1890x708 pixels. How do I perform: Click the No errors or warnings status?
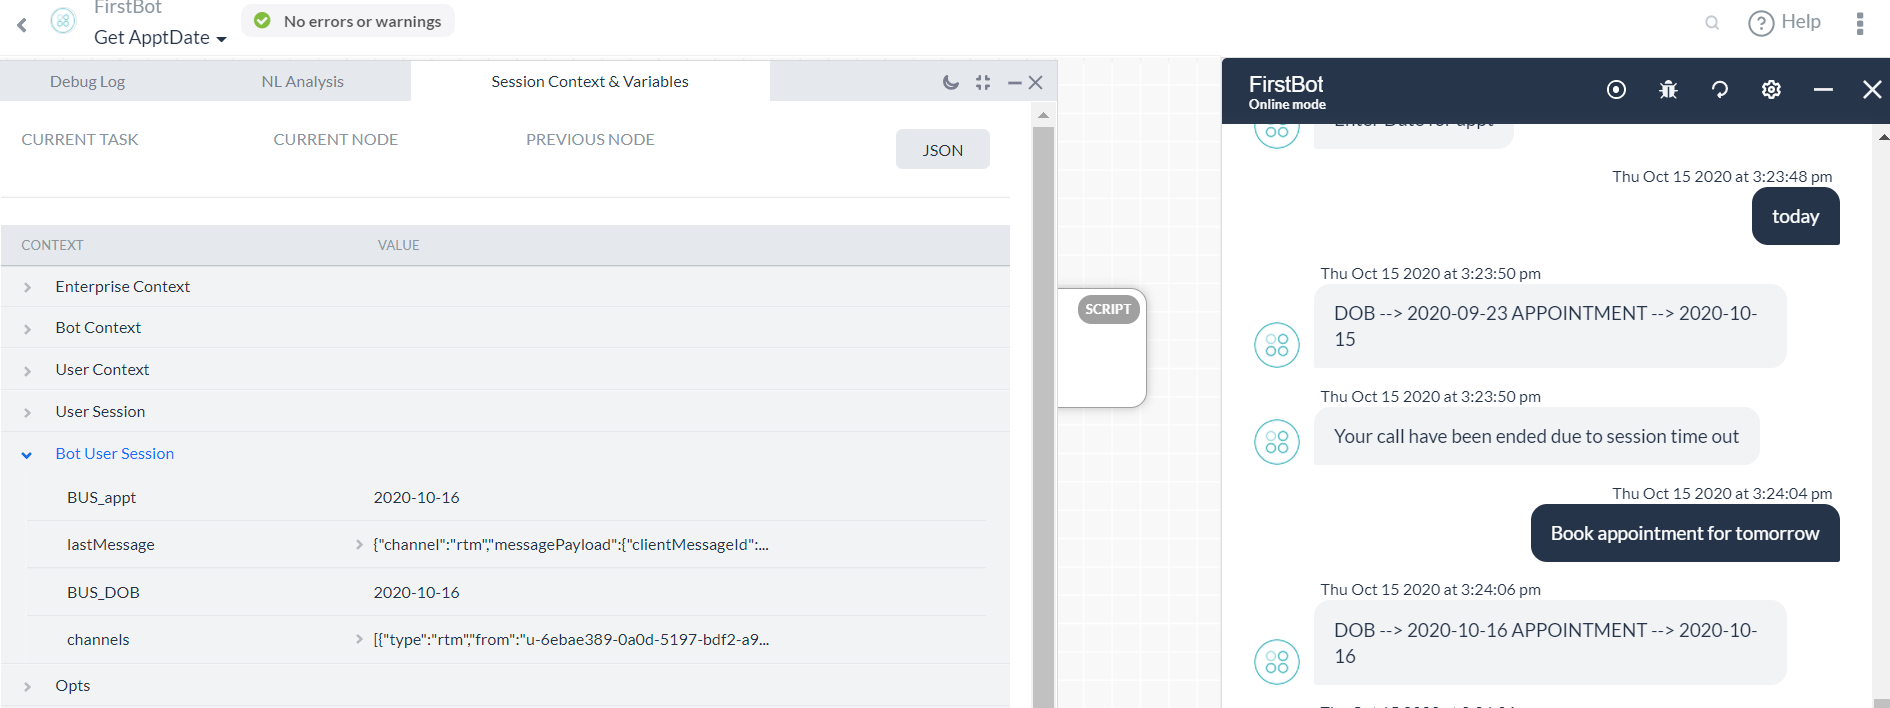348,21
